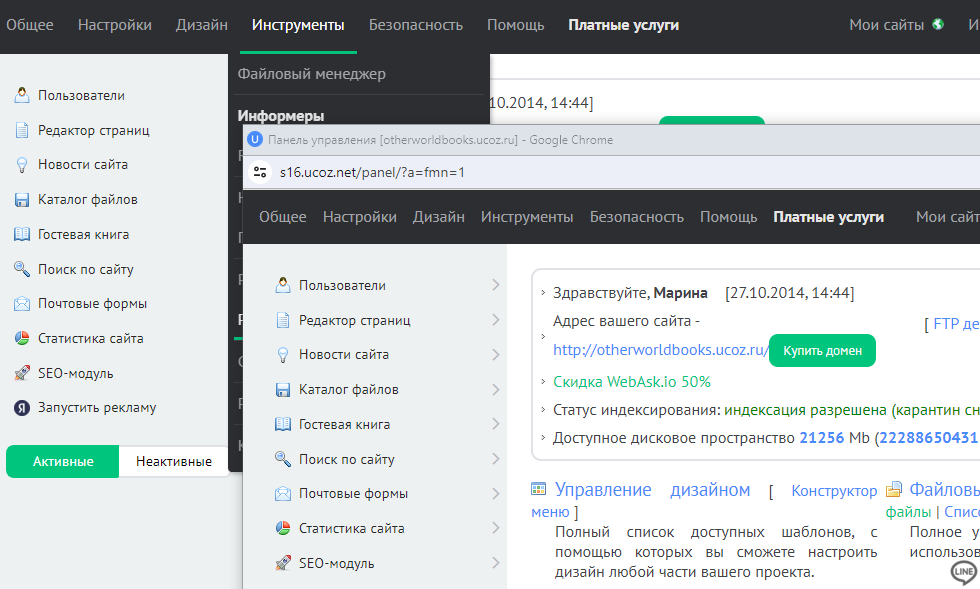980x589 pixels.
Task: Open the Дизайн menu in the Chrome window
Action: [x=439, y=217]
